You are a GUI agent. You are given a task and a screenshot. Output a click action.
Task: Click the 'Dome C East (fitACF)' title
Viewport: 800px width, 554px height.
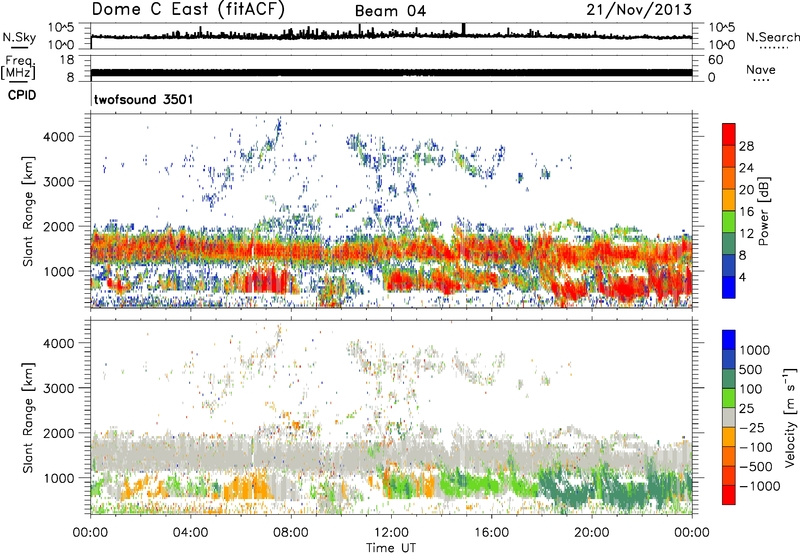click(188, 10)
